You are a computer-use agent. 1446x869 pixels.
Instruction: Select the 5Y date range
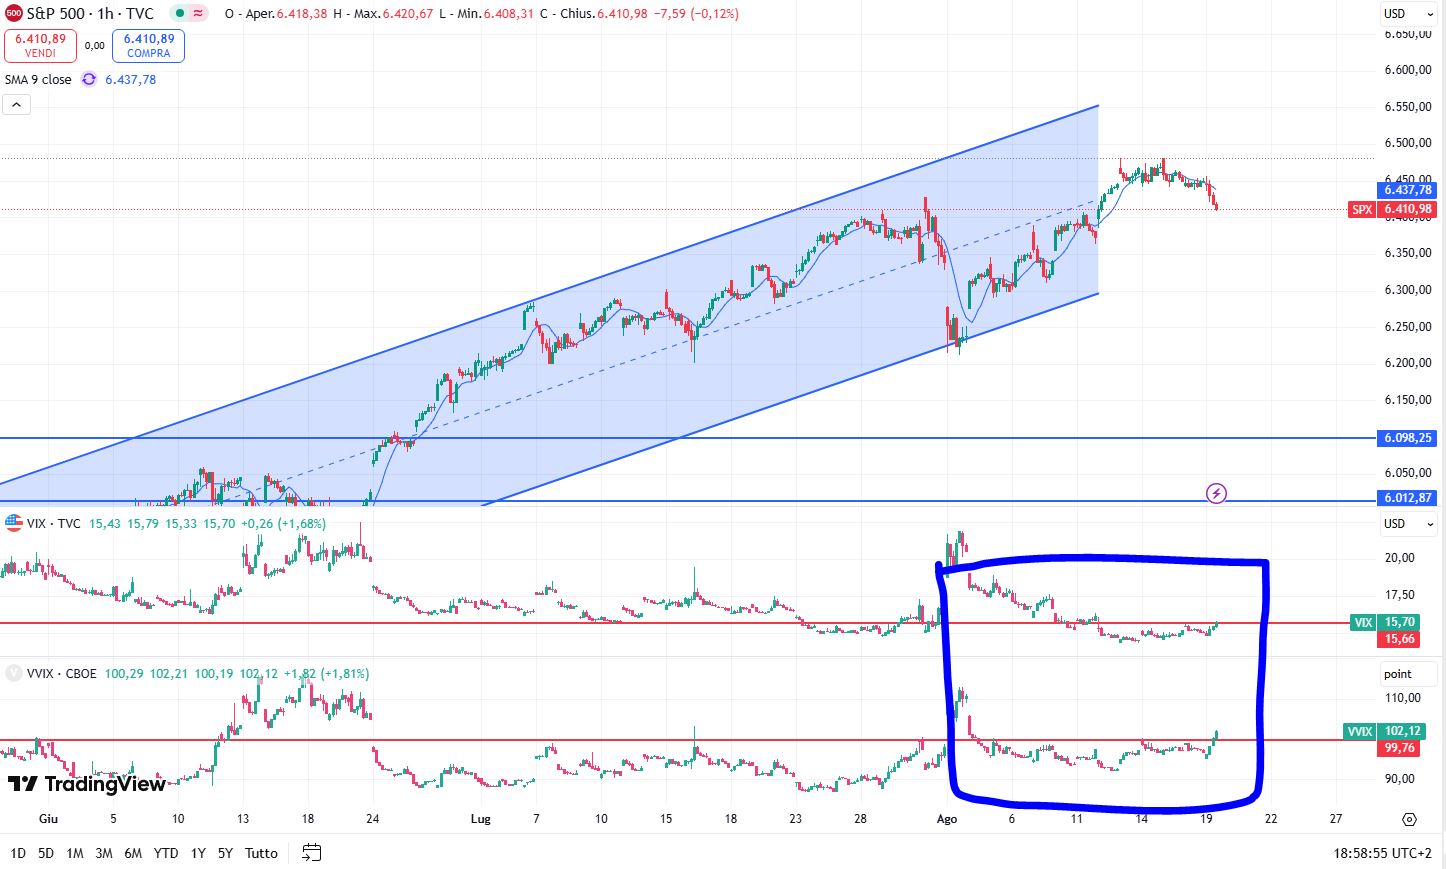[225, 853]
